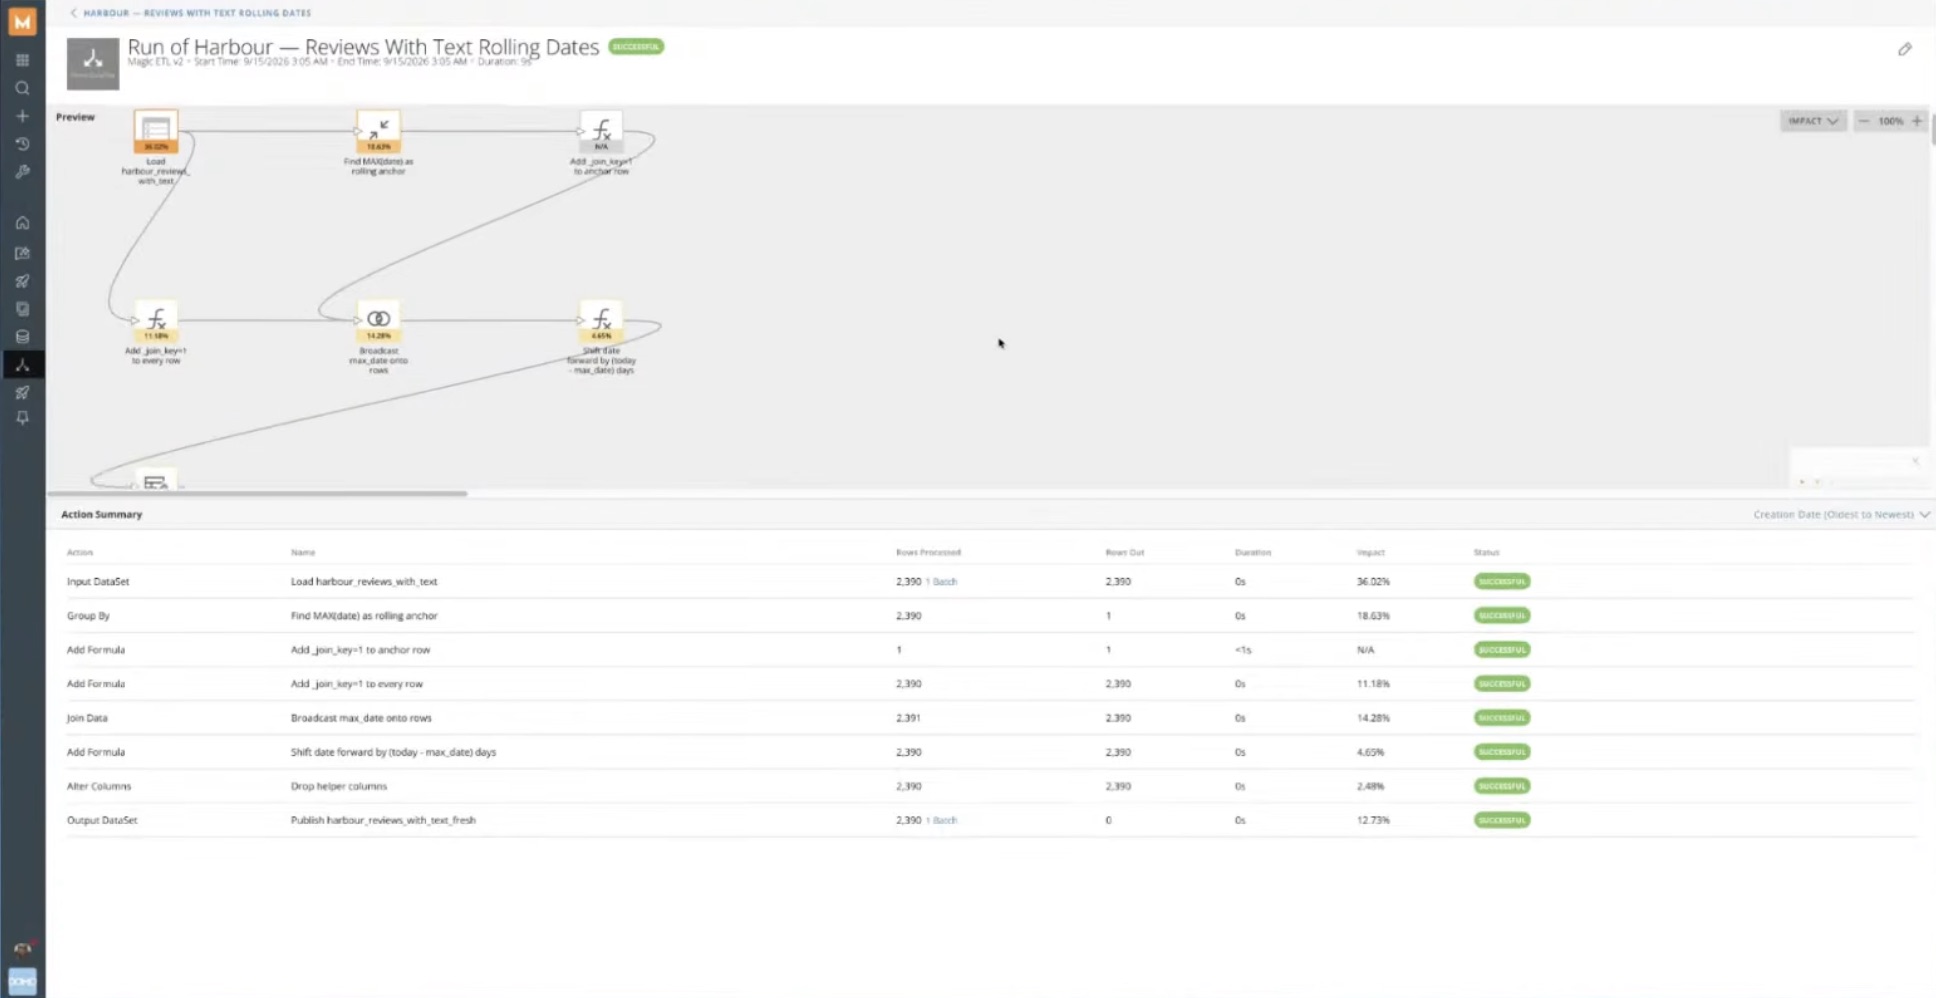Image resolution: width=1936 pixels, height=998 pixels.
Task: Select the Drop helper columns row name
Action: coord(338,786)
